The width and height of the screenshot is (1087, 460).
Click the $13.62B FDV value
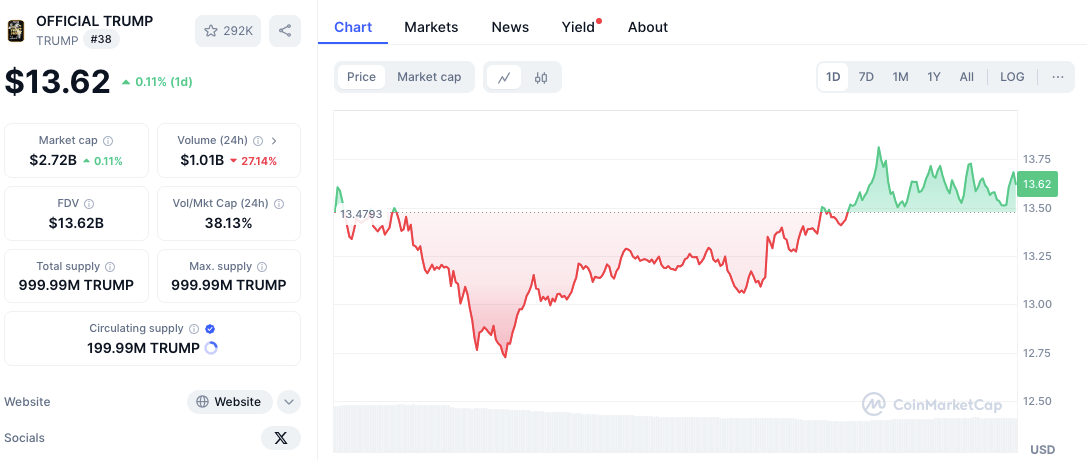pos(76,223)
